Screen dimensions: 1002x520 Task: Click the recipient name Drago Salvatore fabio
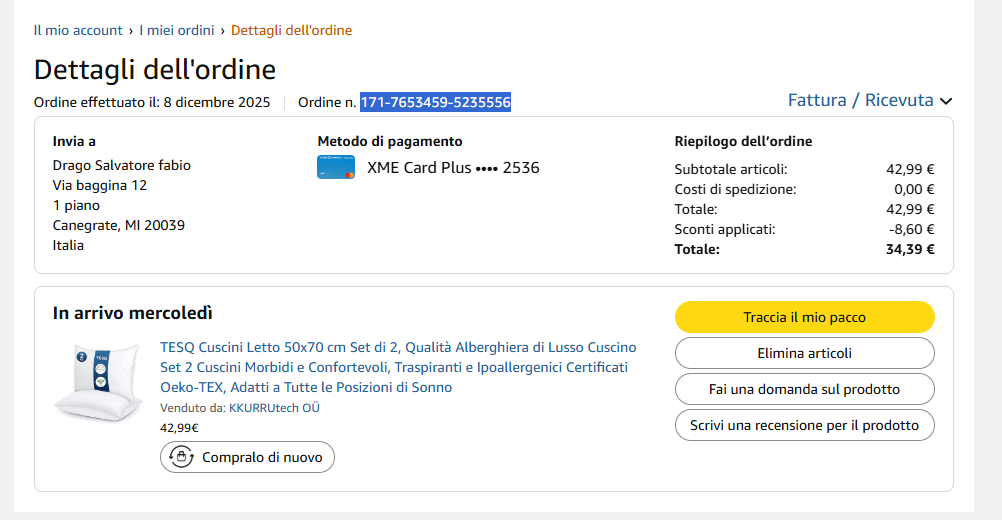(121, 165)
